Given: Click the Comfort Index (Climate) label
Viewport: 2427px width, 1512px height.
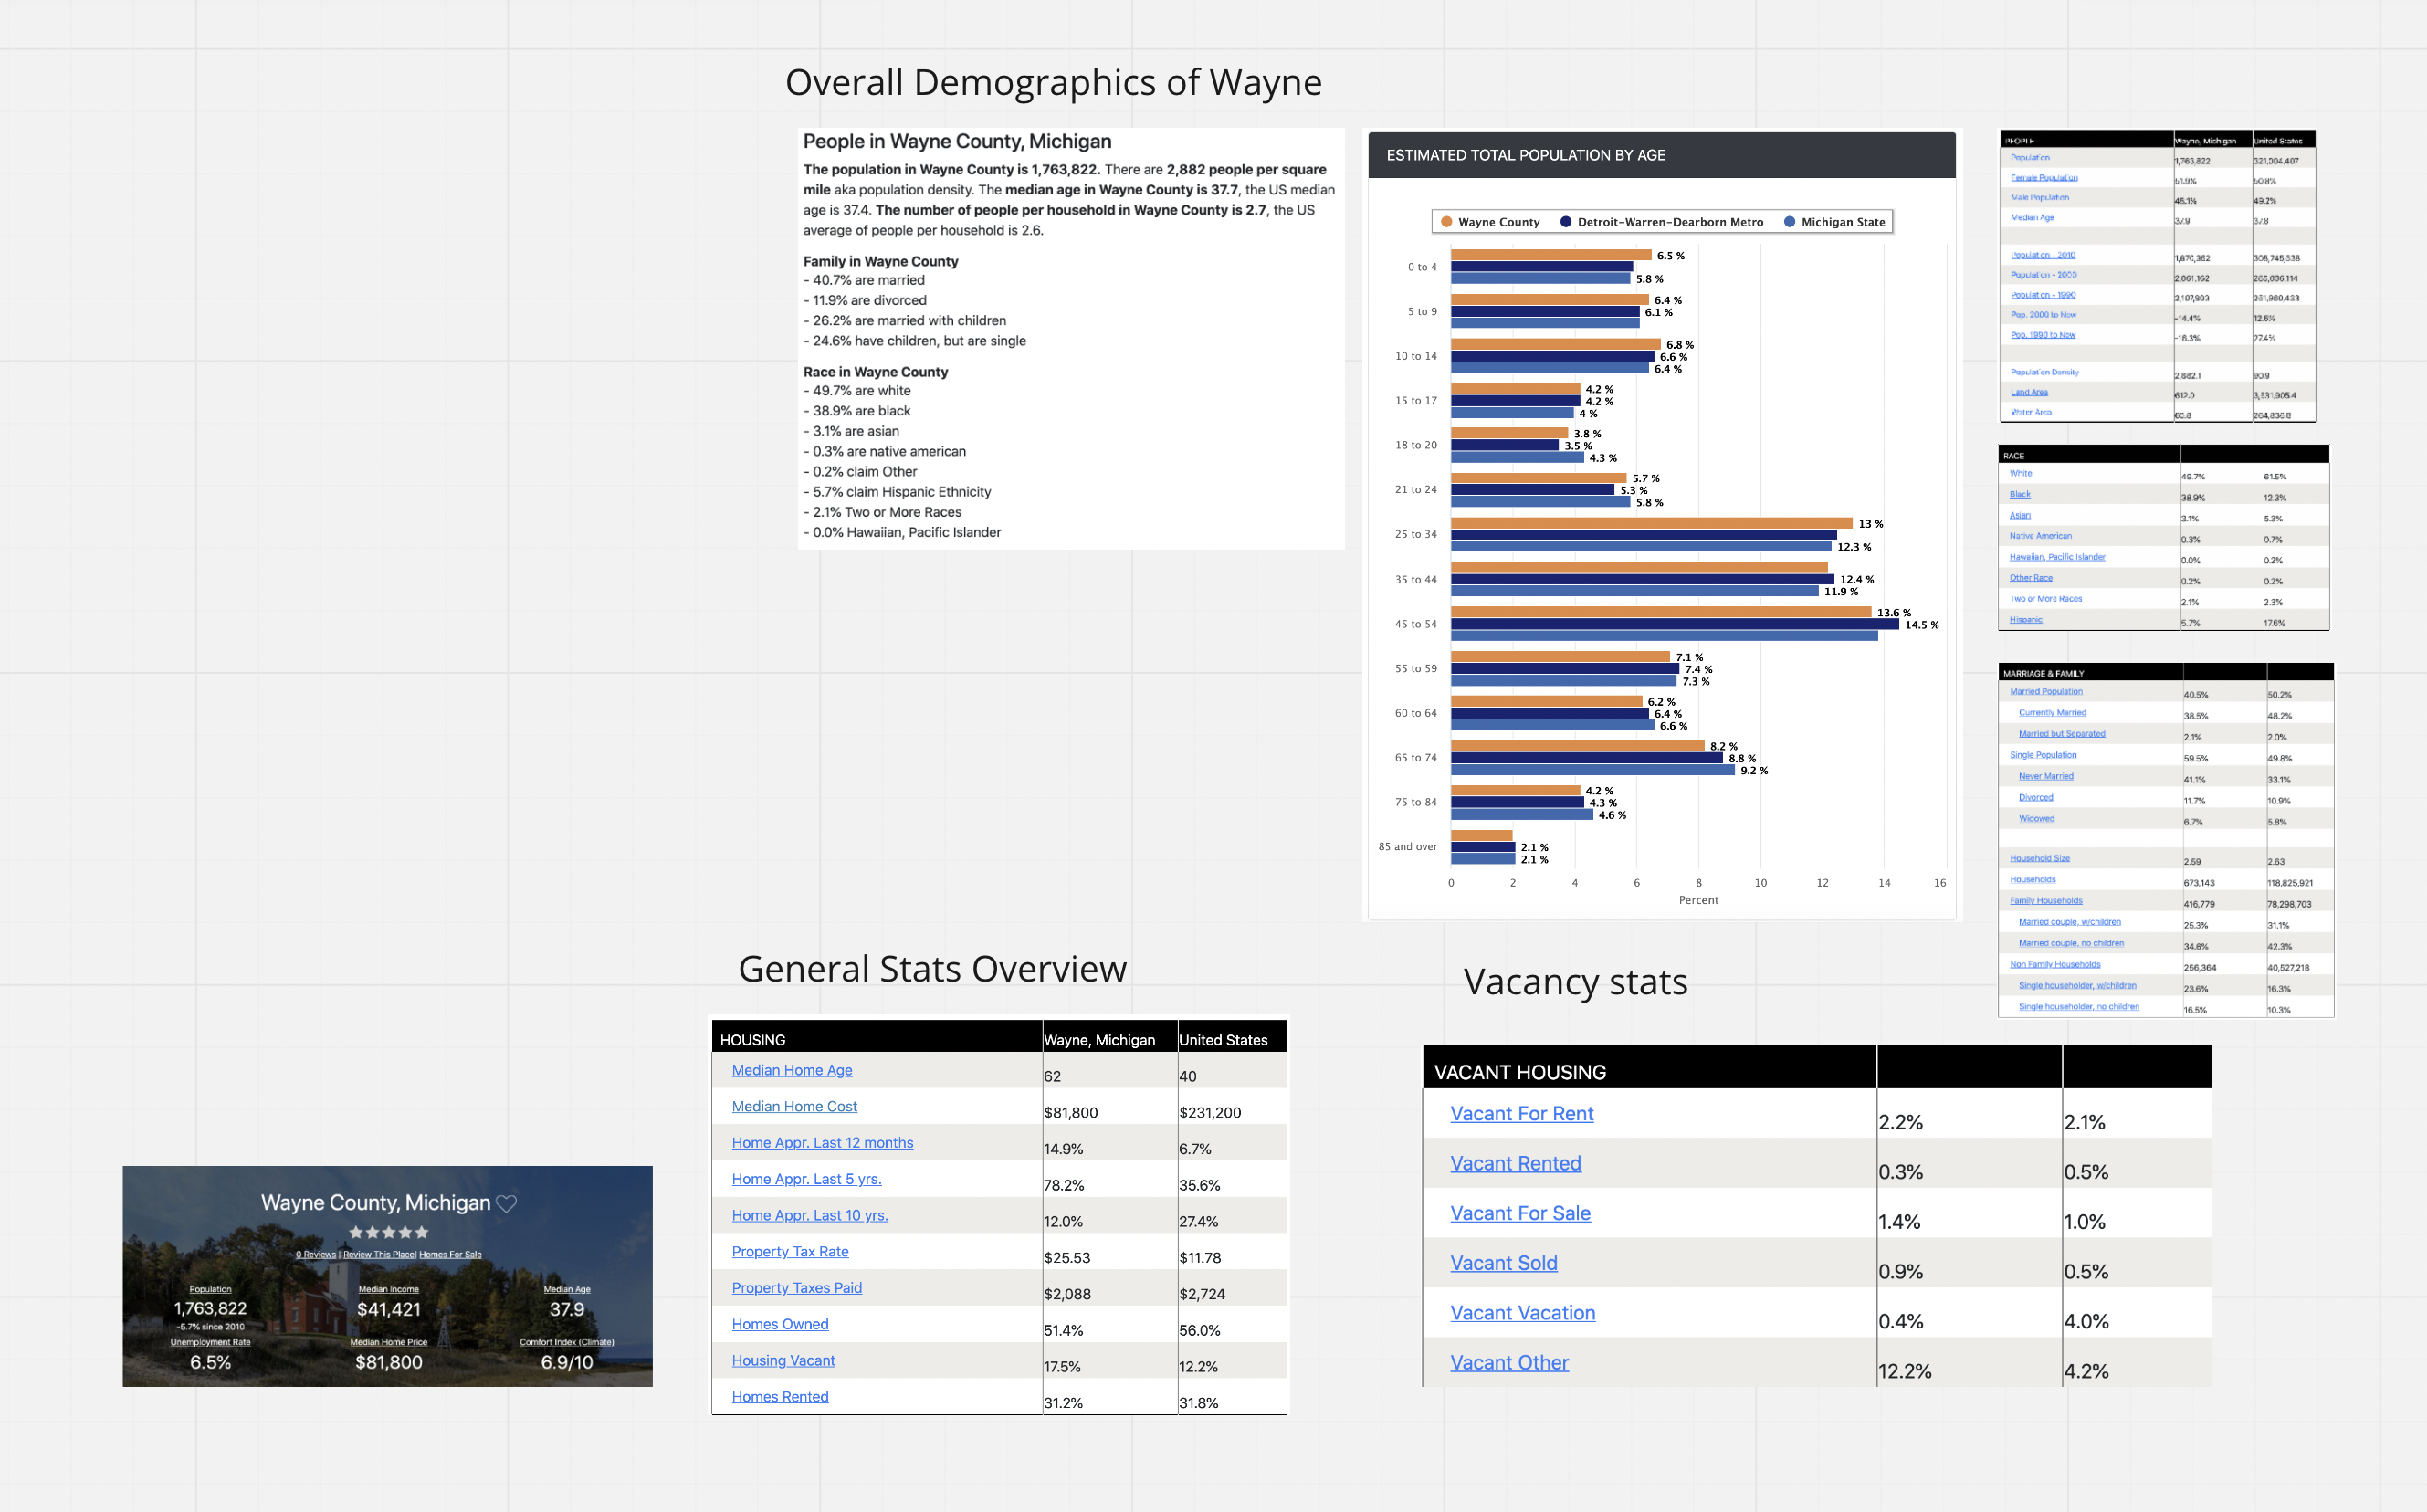Looking at the screenshot, I should coord(567,1342).
